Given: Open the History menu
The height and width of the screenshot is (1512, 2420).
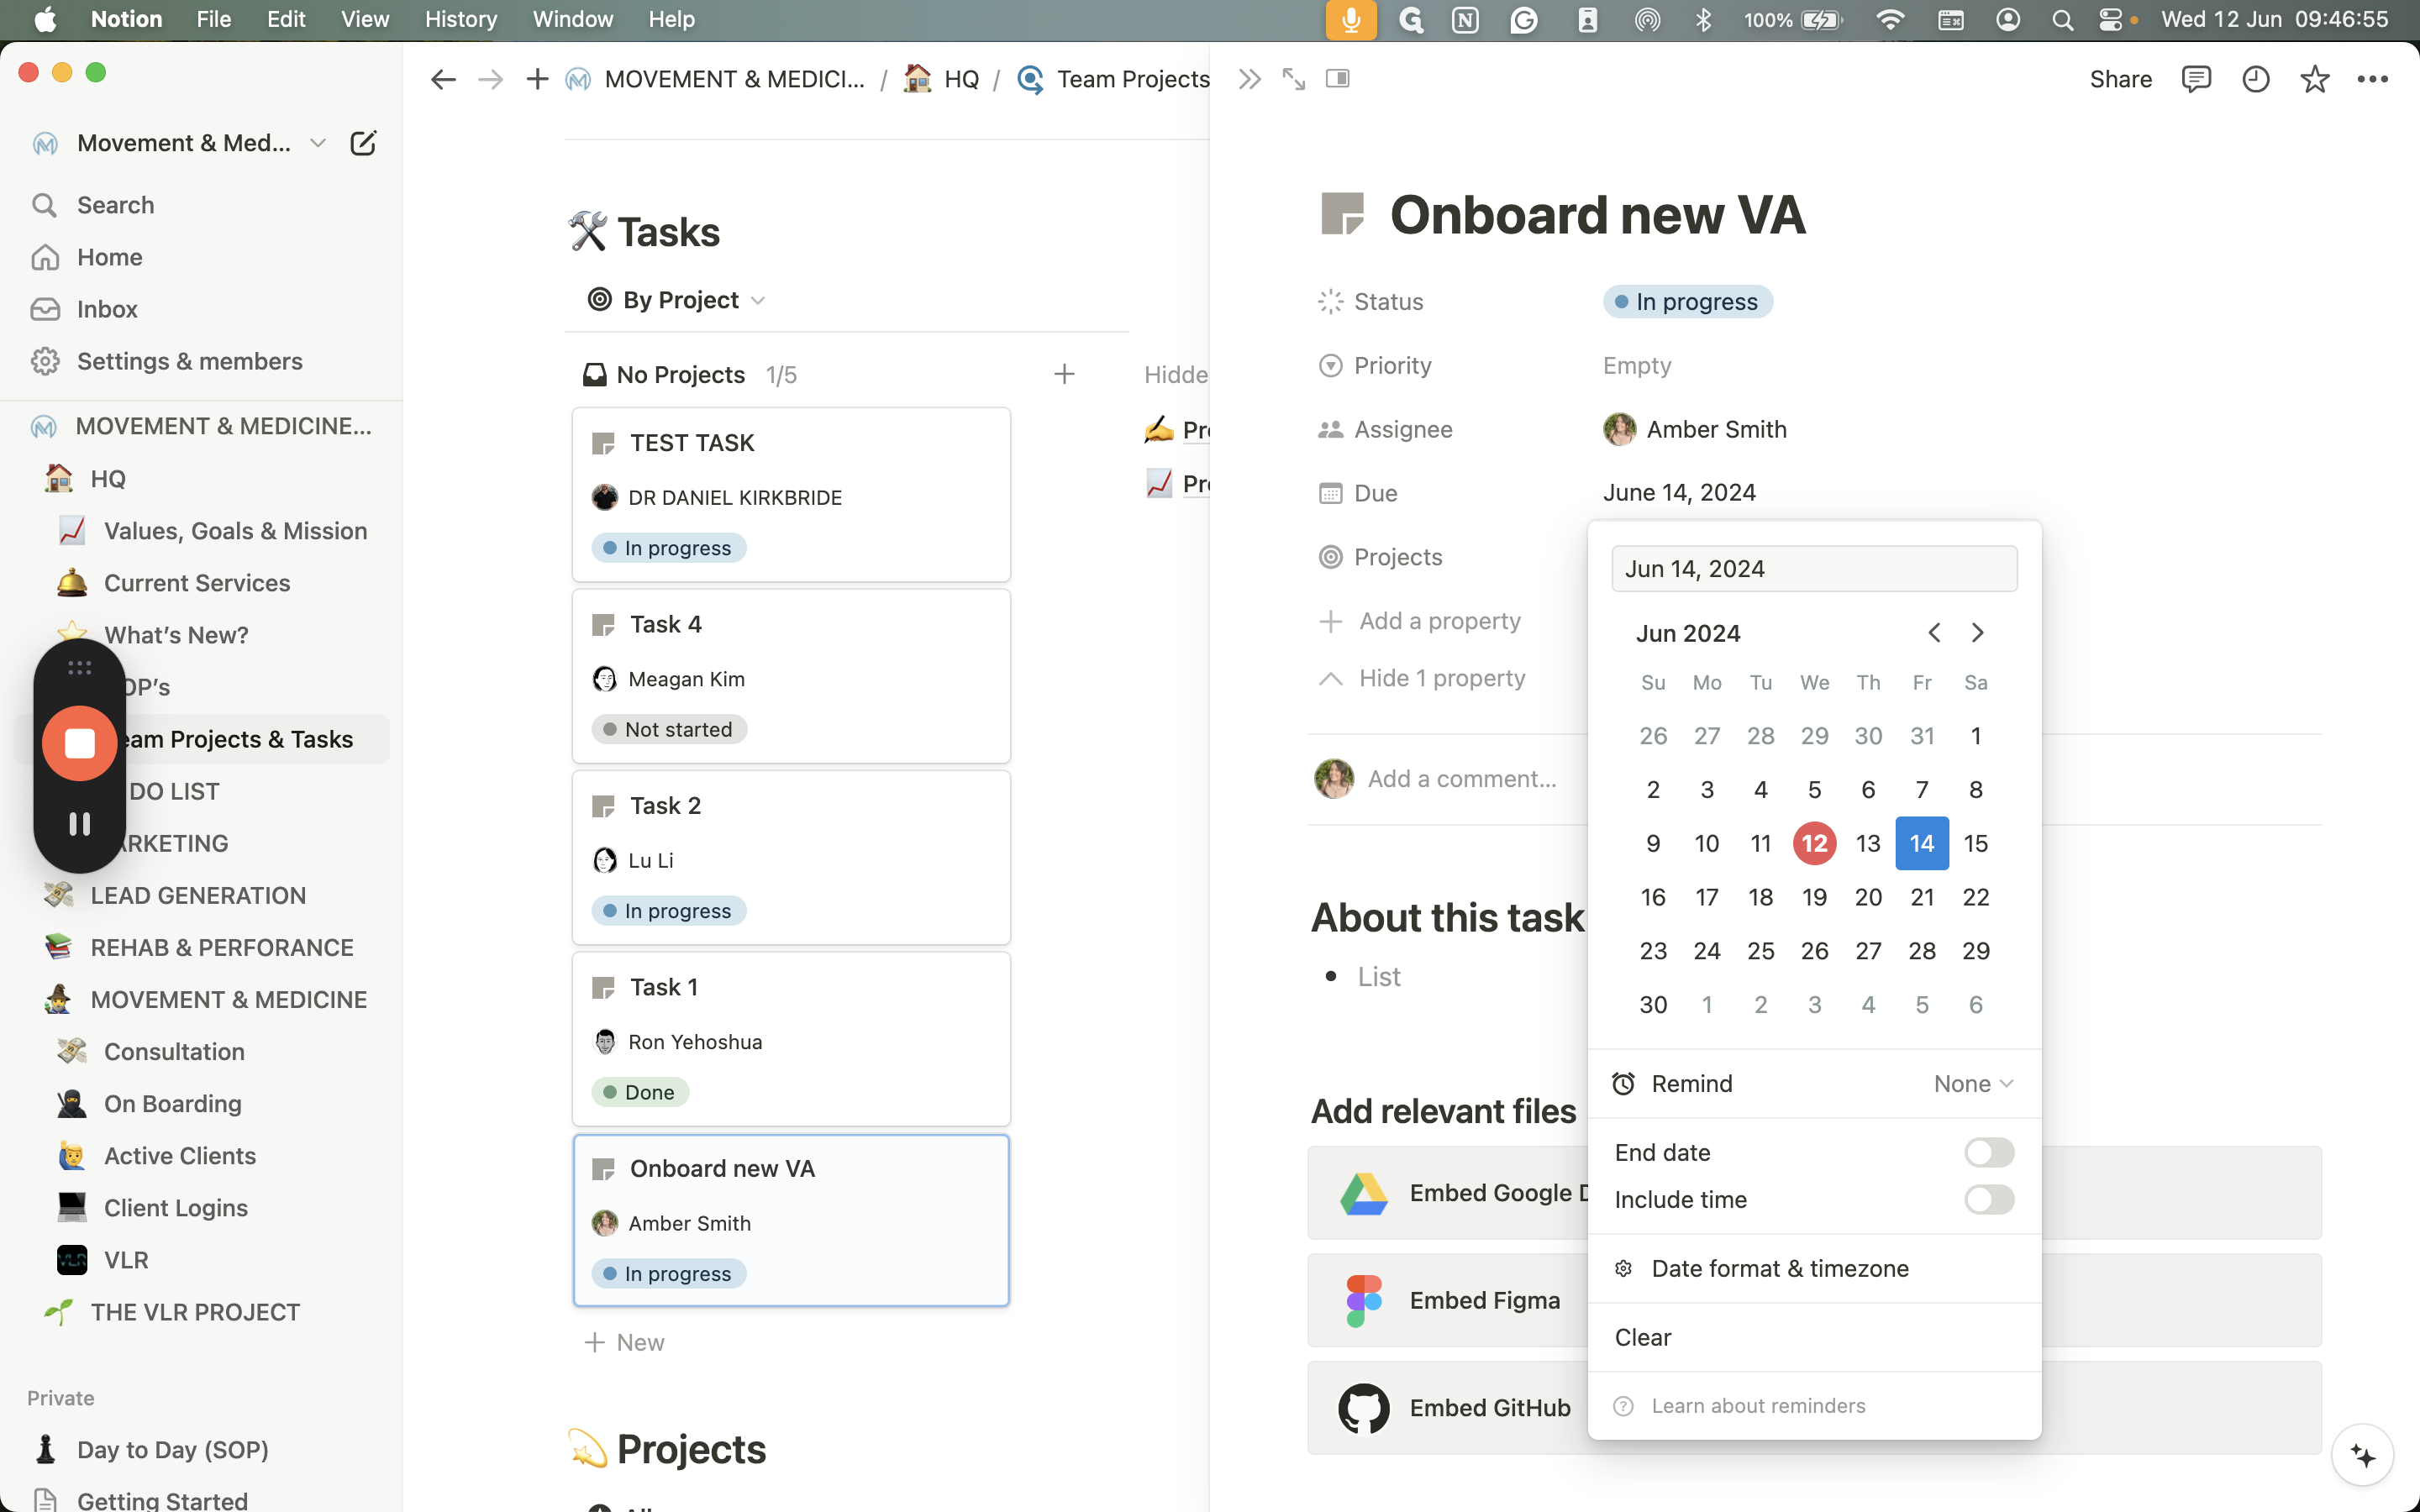Looking at the screenshot, I should coord(460,20).
